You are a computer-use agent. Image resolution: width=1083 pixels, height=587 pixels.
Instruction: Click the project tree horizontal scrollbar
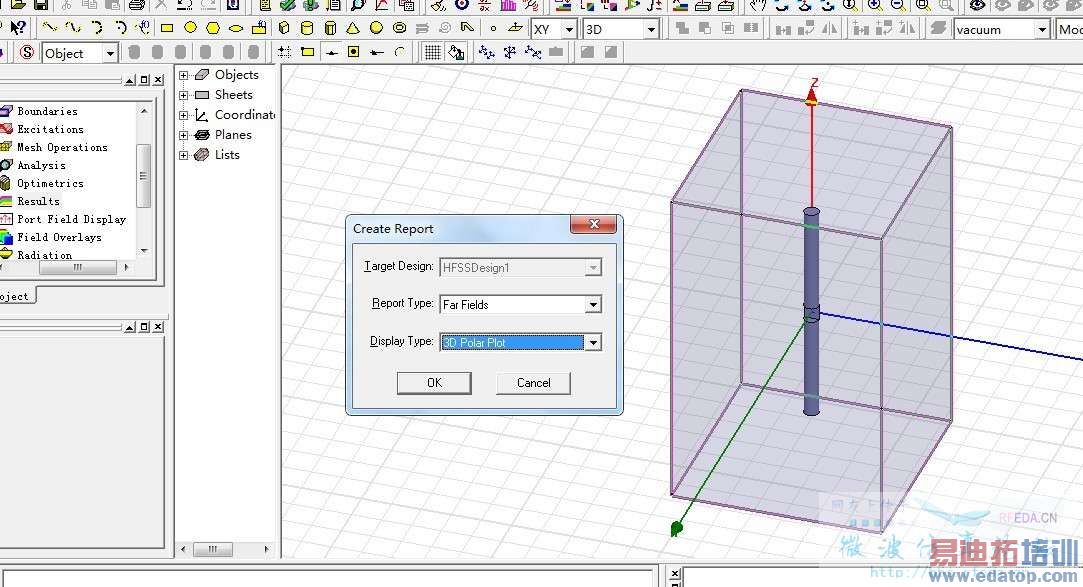tap(77, 267)
